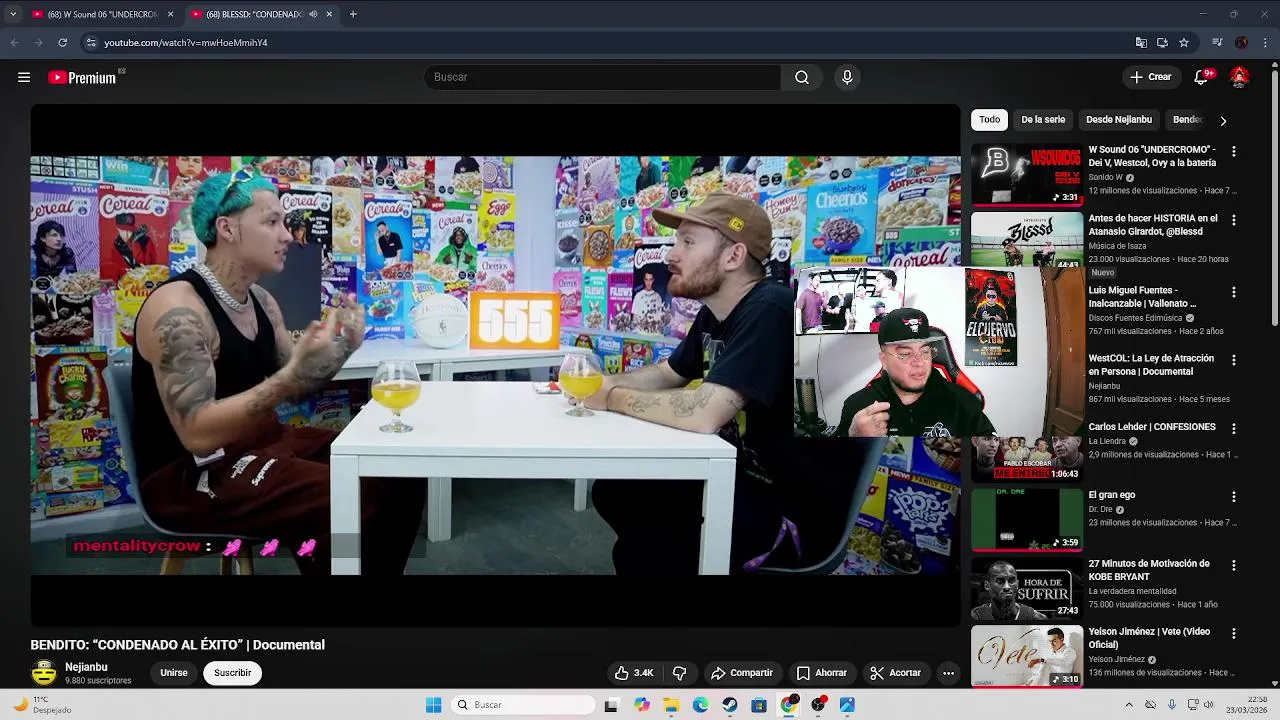Show more filter chips with right arrow
This screenshot has height=720, width=1280.
point(1222,120)
